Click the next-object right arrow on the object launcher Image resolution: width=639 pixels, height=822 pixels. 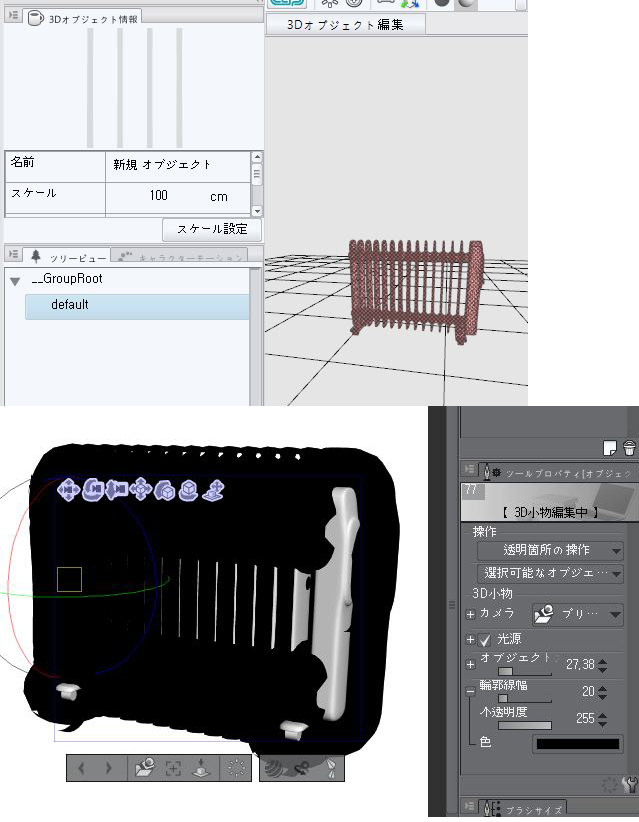[109, 768]
